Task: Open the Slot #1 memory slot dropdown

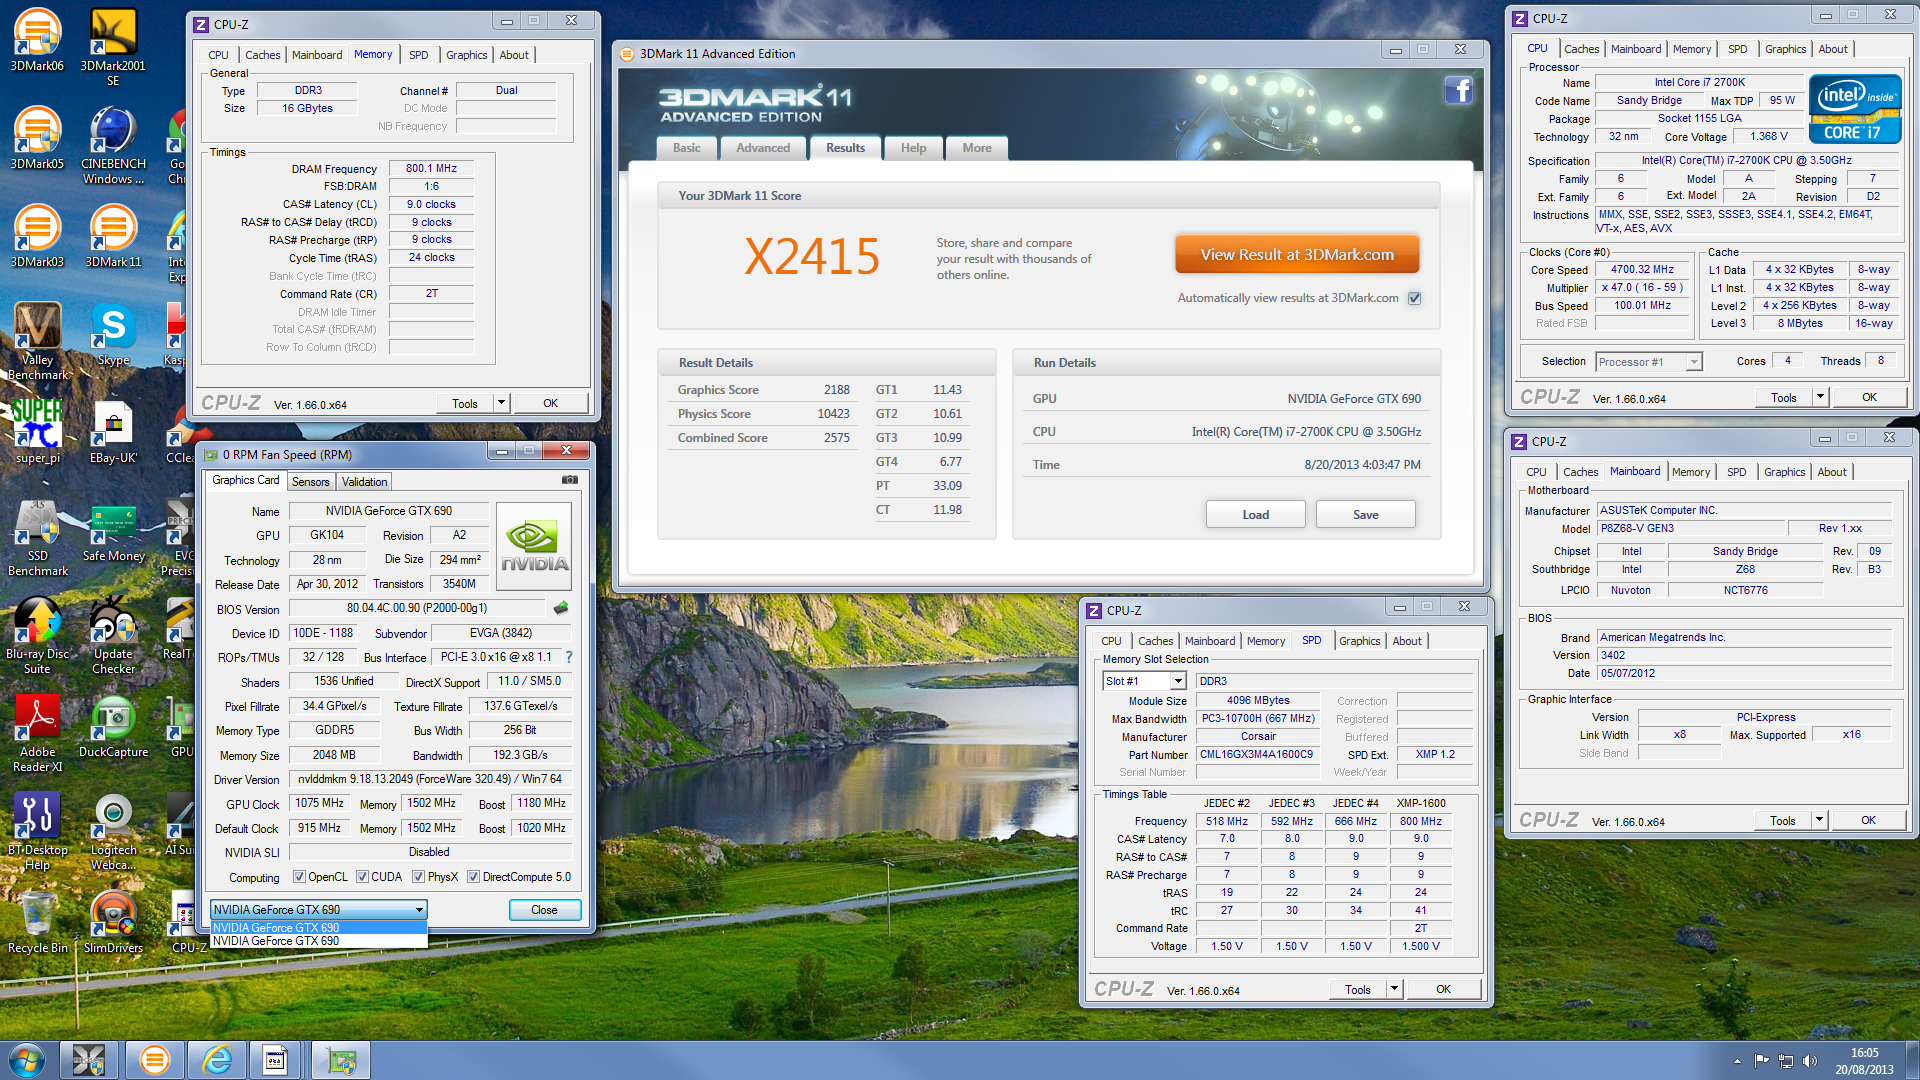Action: pos(1144,681)
